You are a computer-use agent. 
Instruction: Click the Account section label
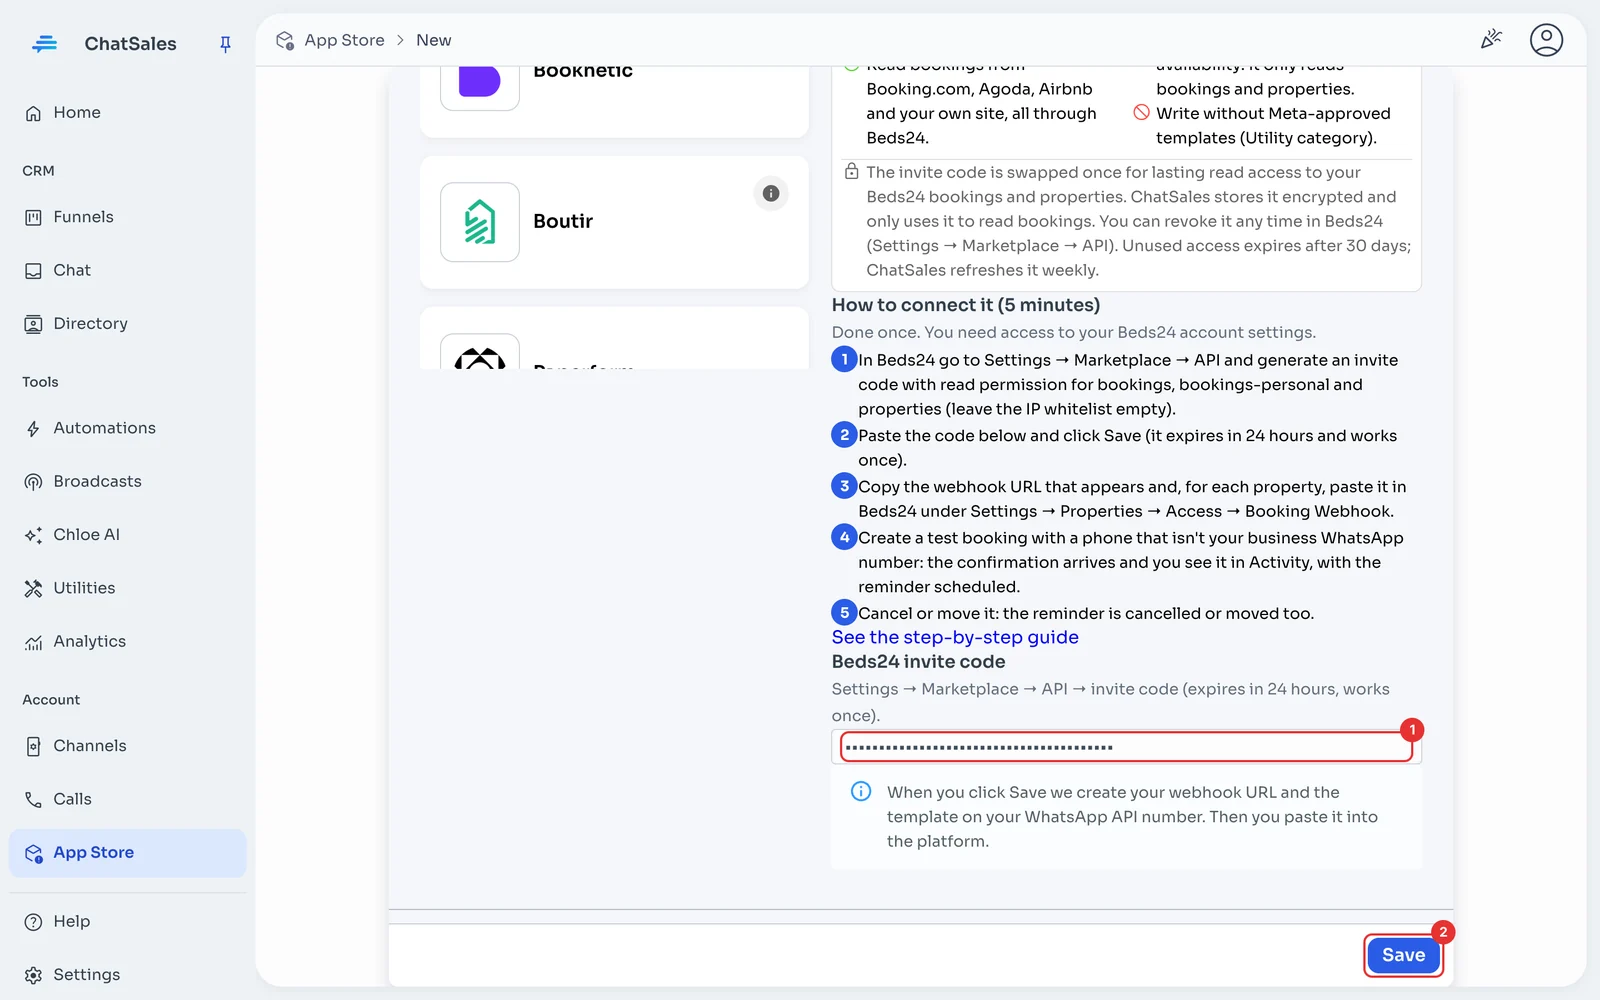(x=51, y=700)
